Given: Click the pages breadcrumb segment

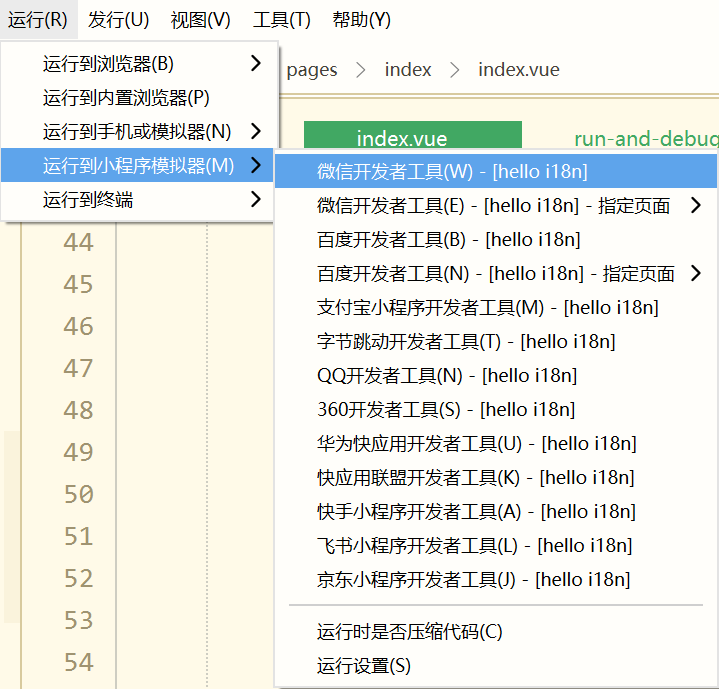Looking at the screenshot, I should tap(312, 70).
